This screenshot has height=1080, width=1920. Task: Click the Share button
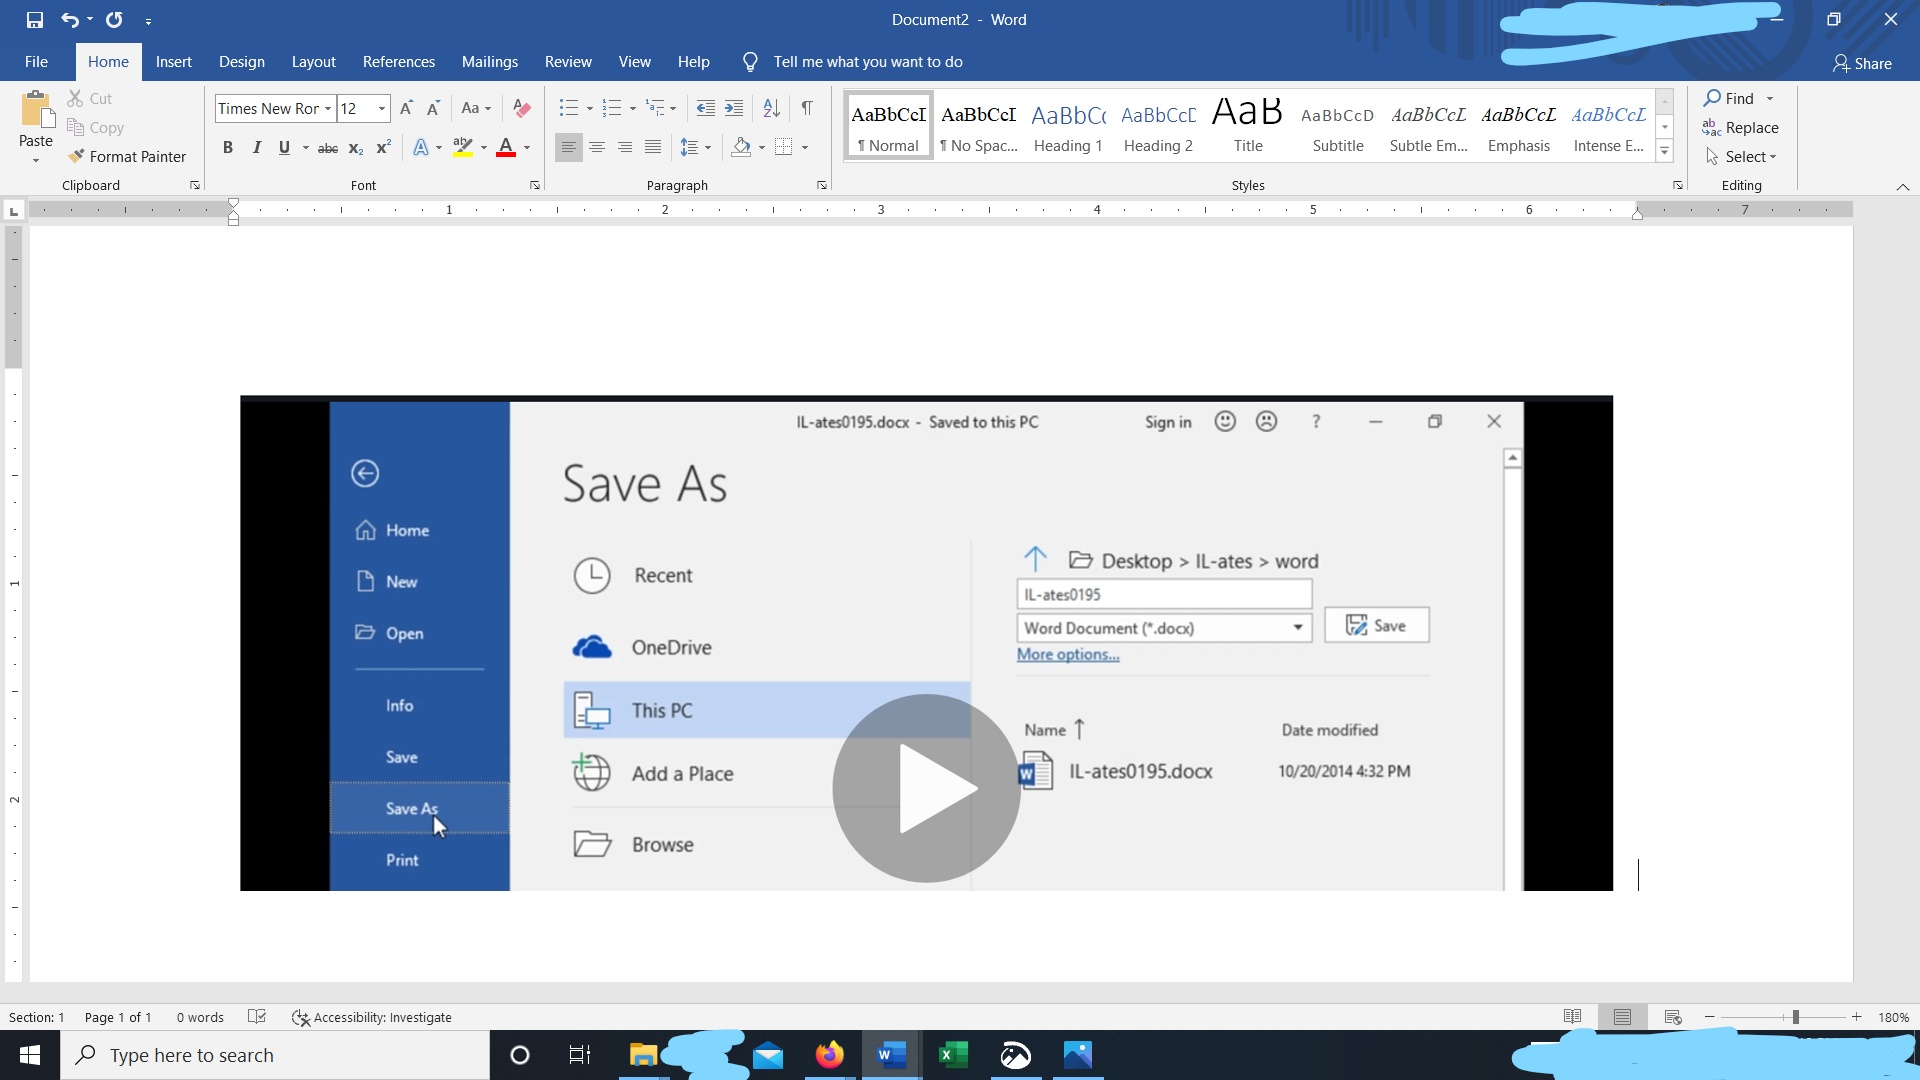(1862, 63)
